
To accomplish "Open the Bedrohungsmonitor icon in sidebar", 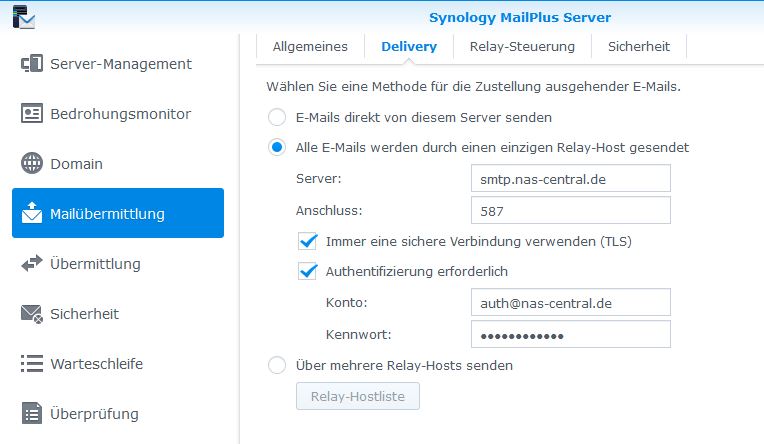I will [x=32, y=114].
